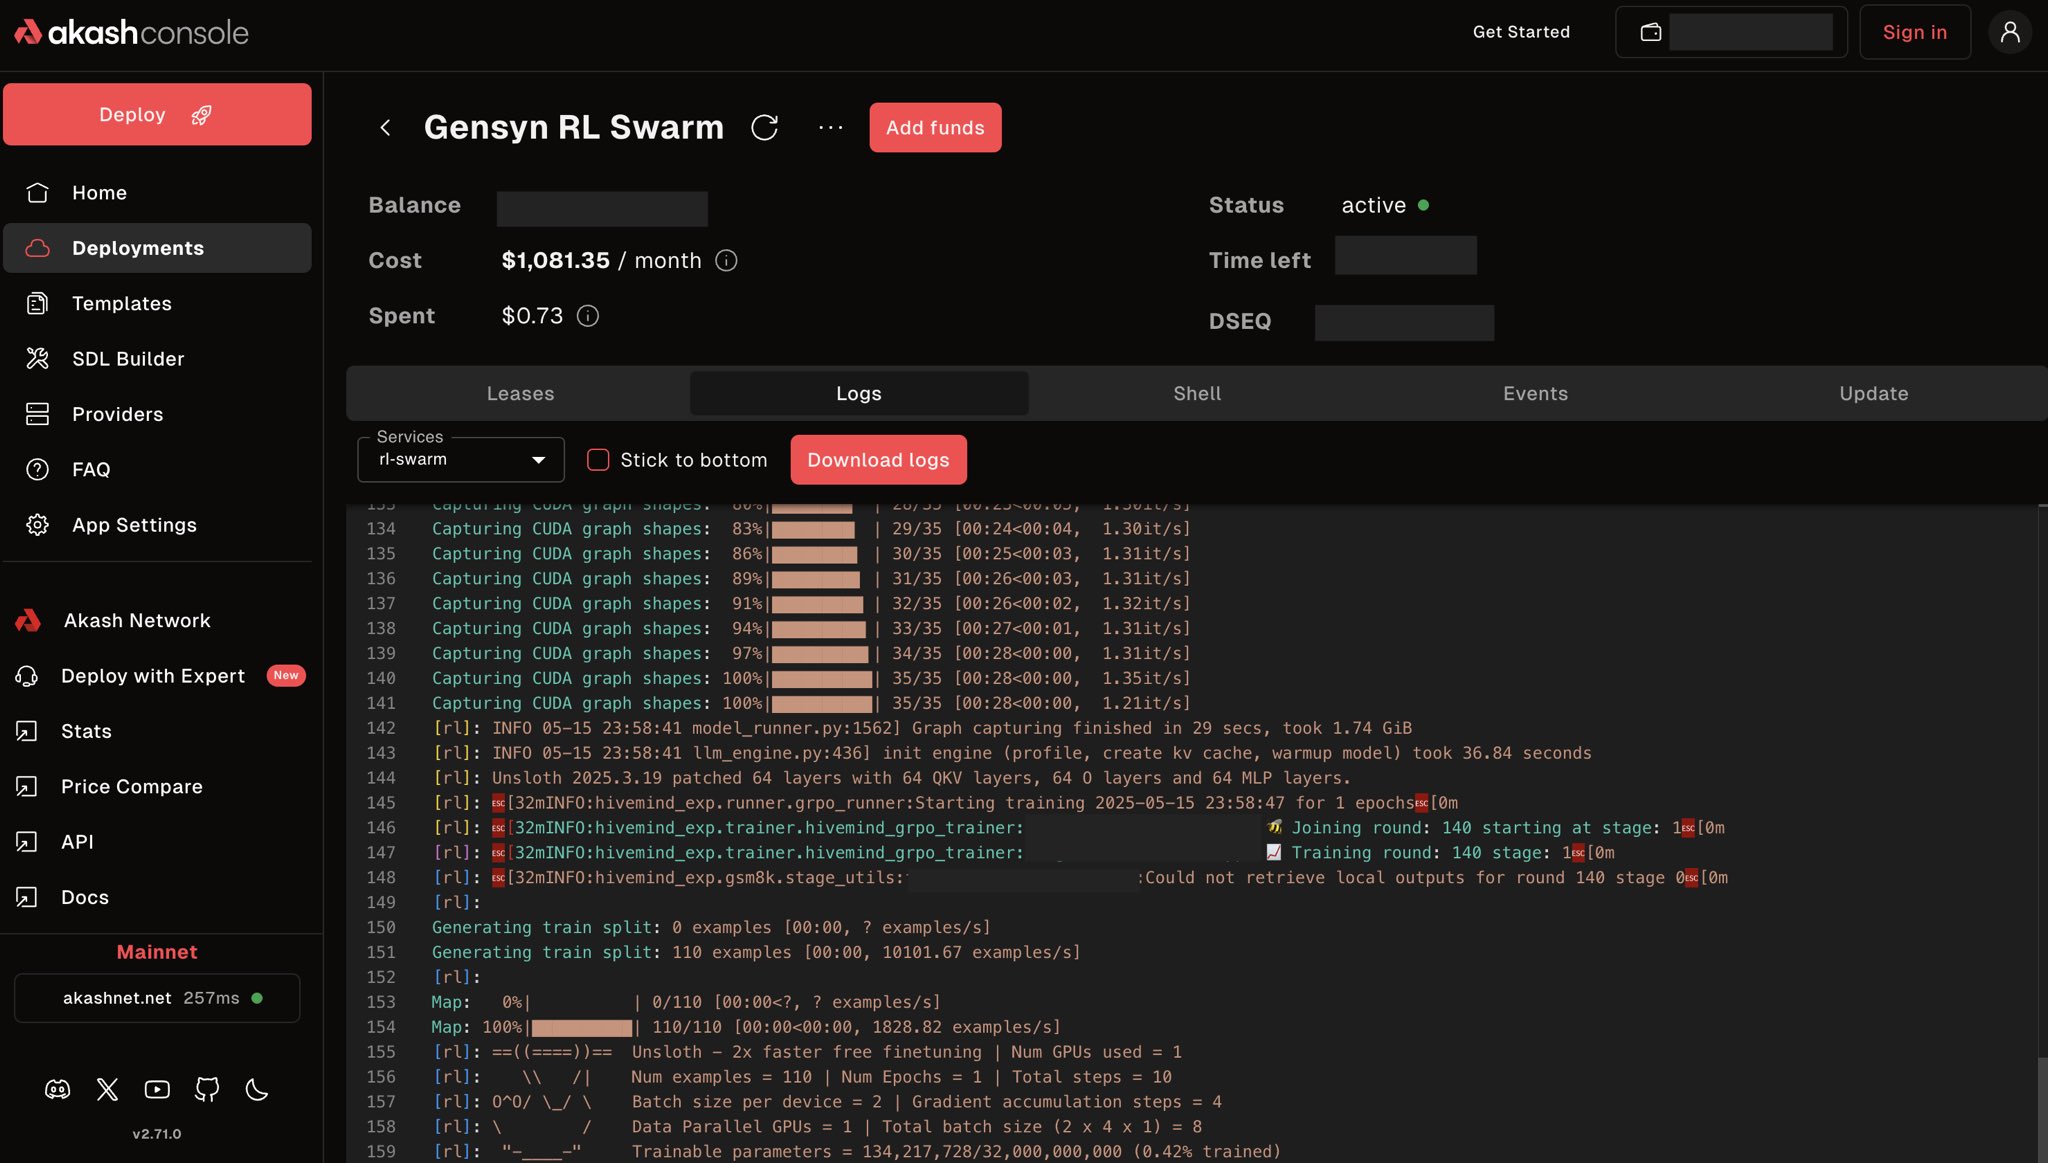This screenshot has width=2048, height=1163.
Task: Click the Spent info icon
Action: tap(588, 316)
